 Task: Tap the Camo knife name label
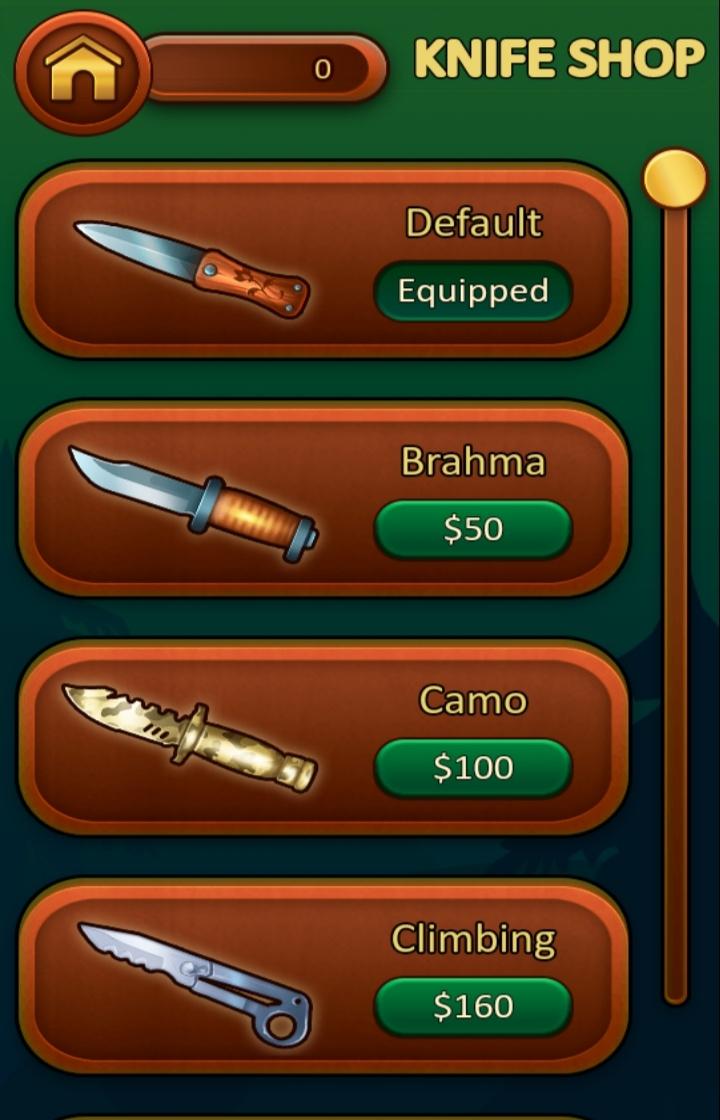473,700
